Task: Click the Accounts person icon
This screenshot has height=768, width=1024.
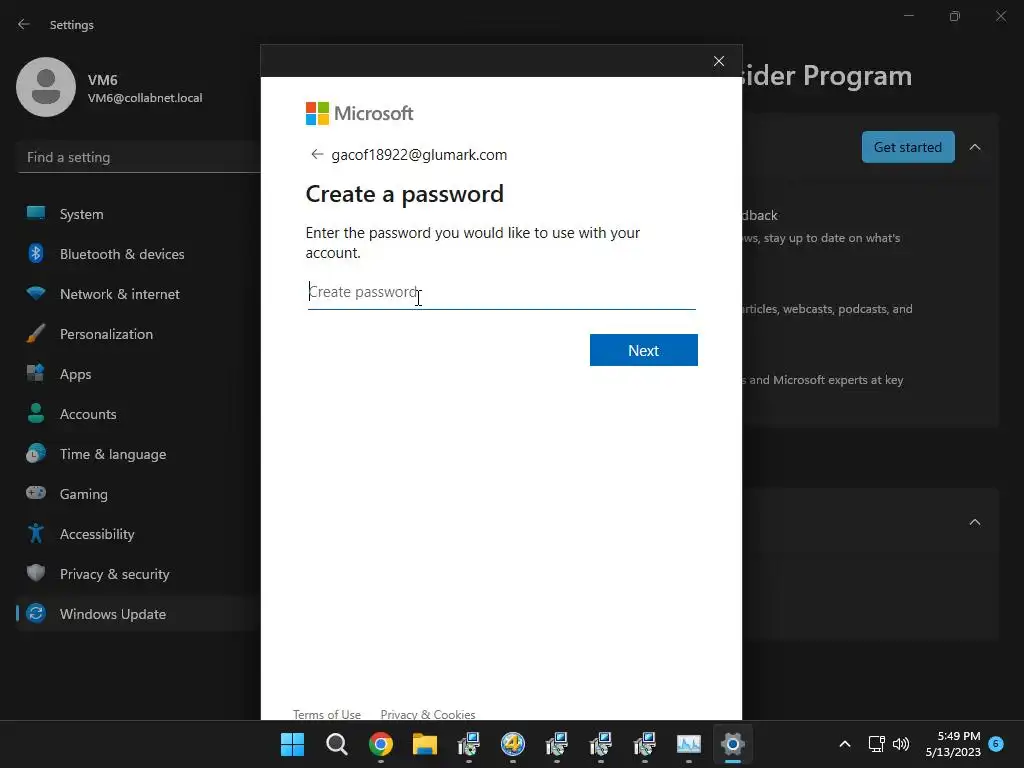Action: point(36,413)
